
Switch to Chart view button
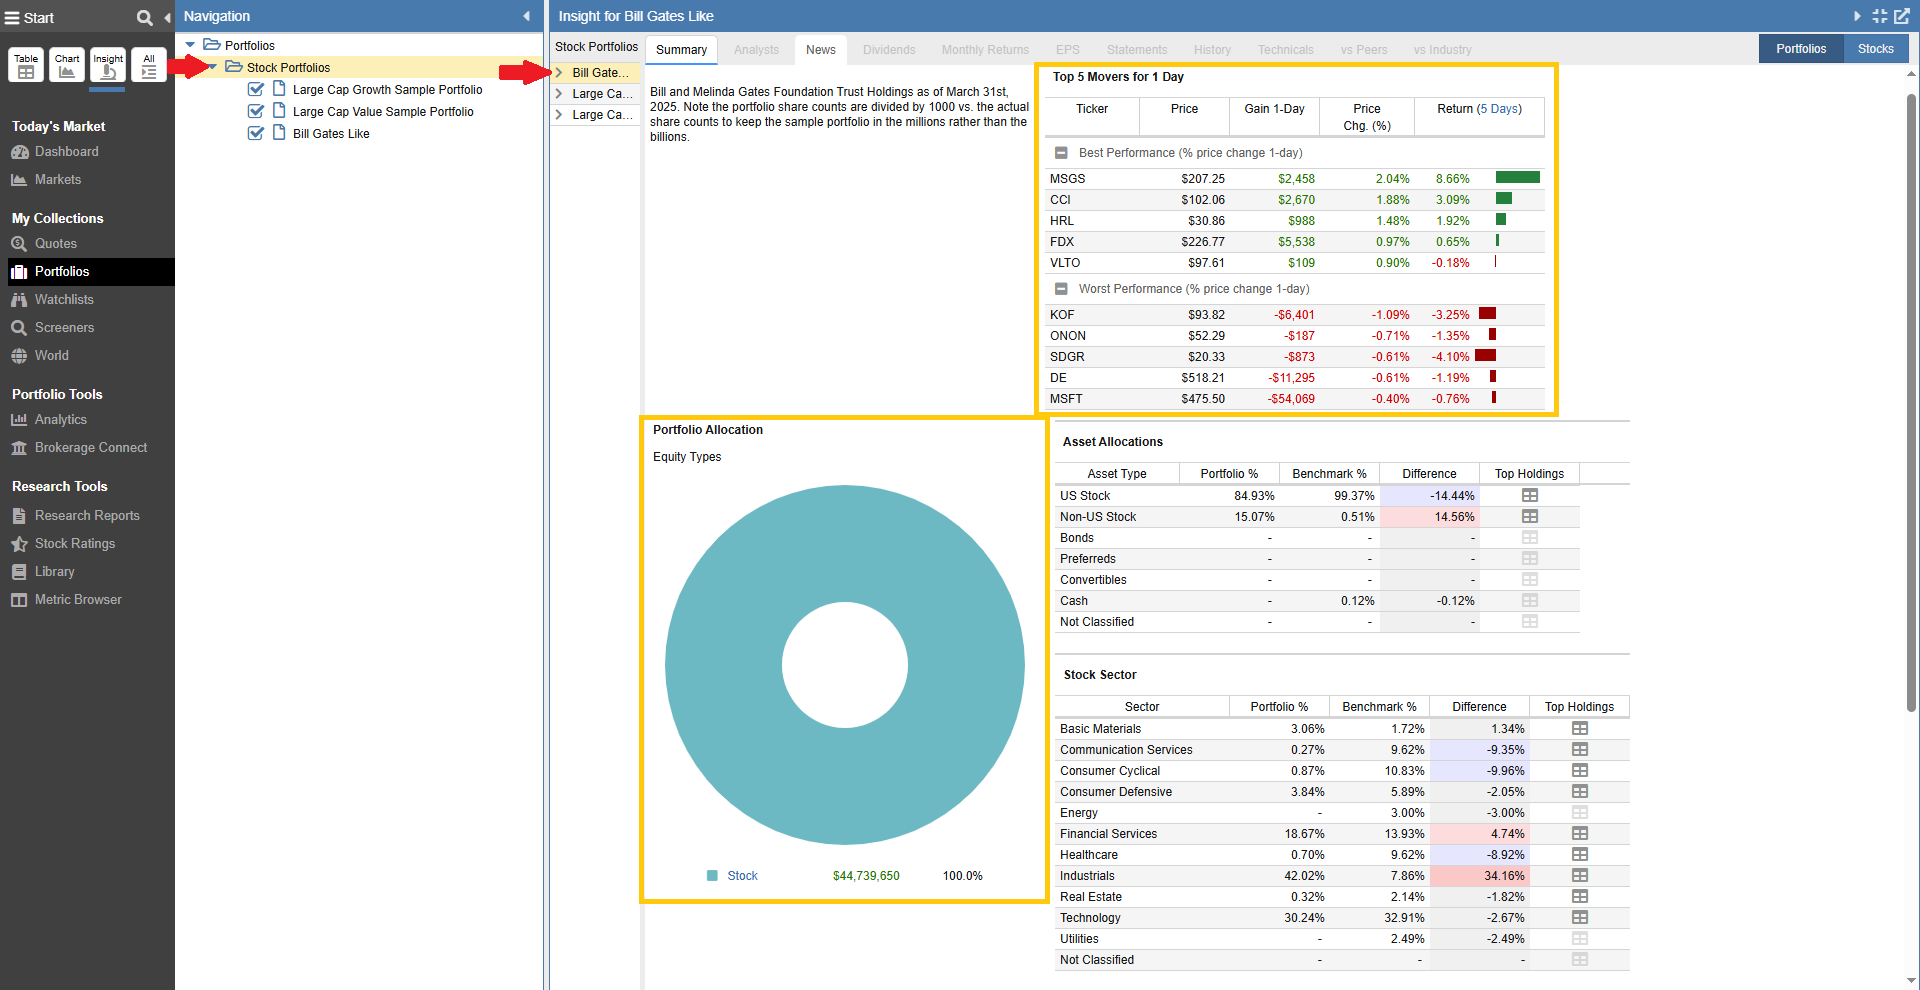[67, 65]
